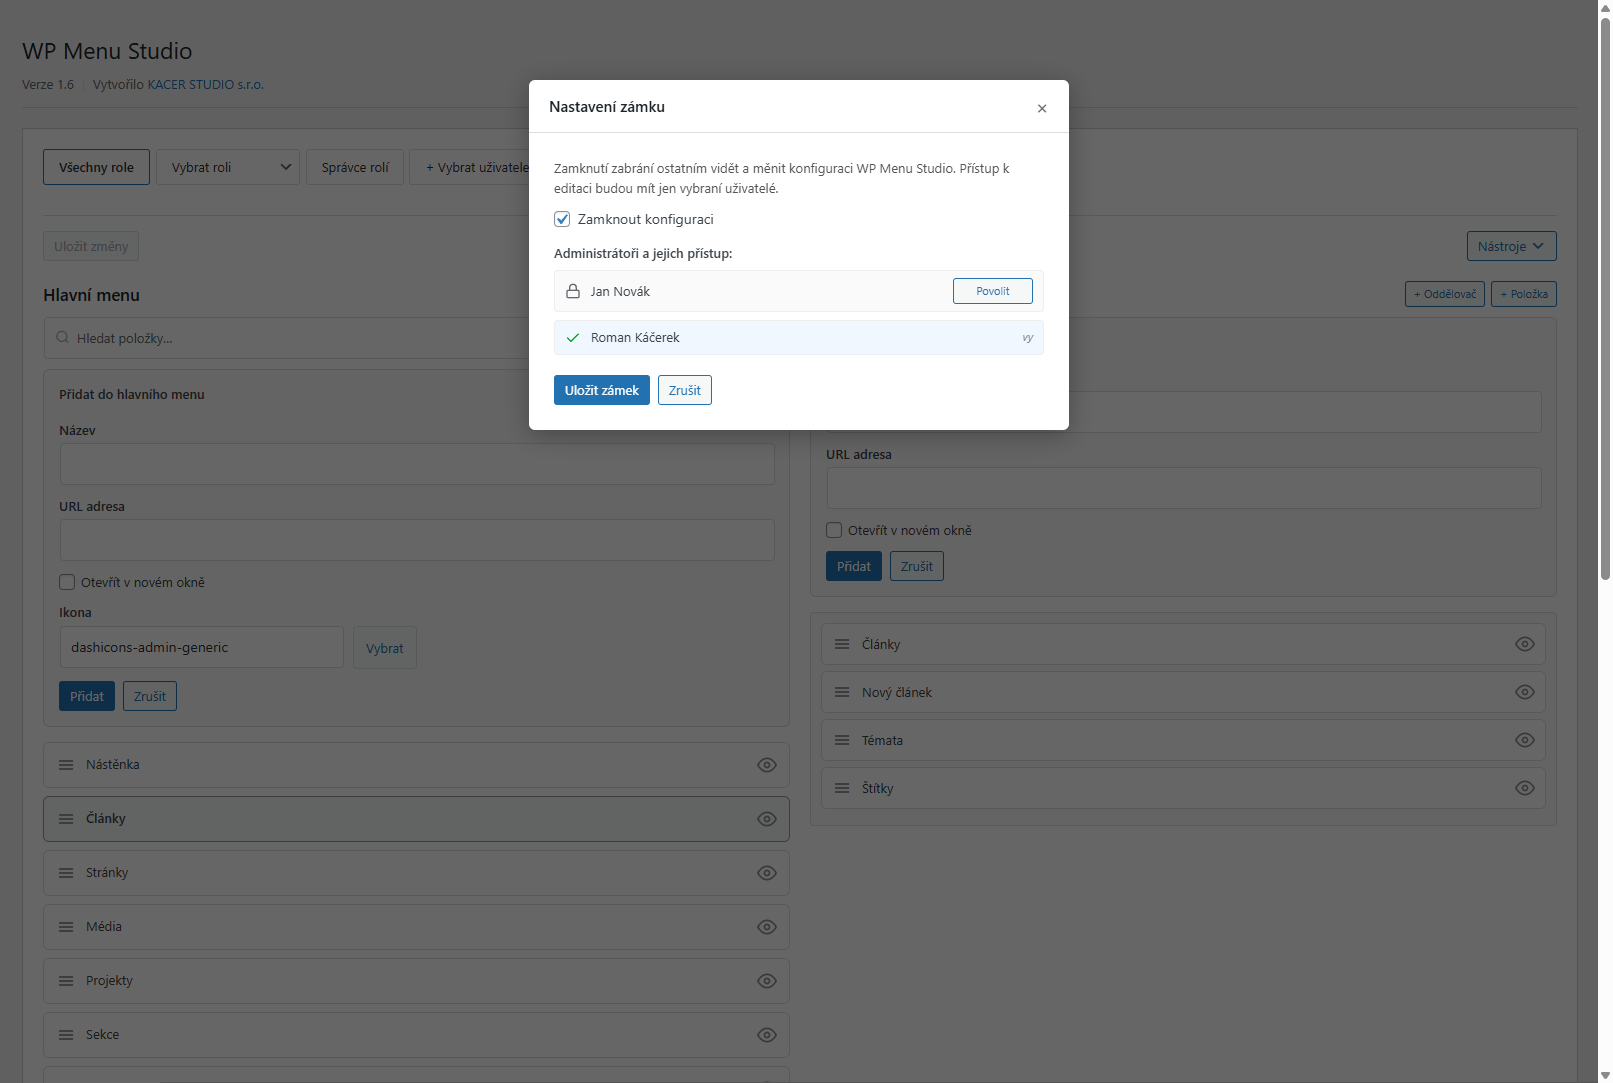Image resolution: width=1613 pixels, height=1083 pixels.
Task: Click the green checkmark beside Roman Káčerek
Action: [573, 338]
